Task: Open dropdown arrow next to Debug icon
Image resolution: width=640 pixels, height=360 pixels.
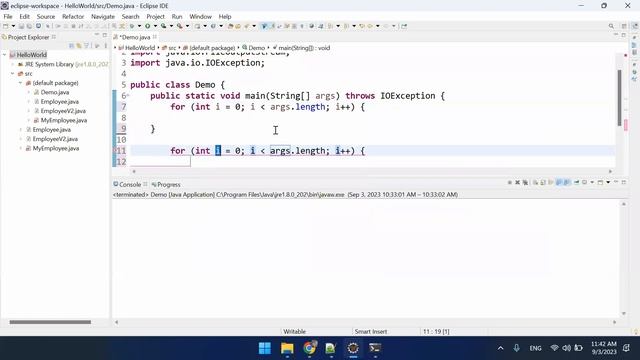Action: pos(139,26)
